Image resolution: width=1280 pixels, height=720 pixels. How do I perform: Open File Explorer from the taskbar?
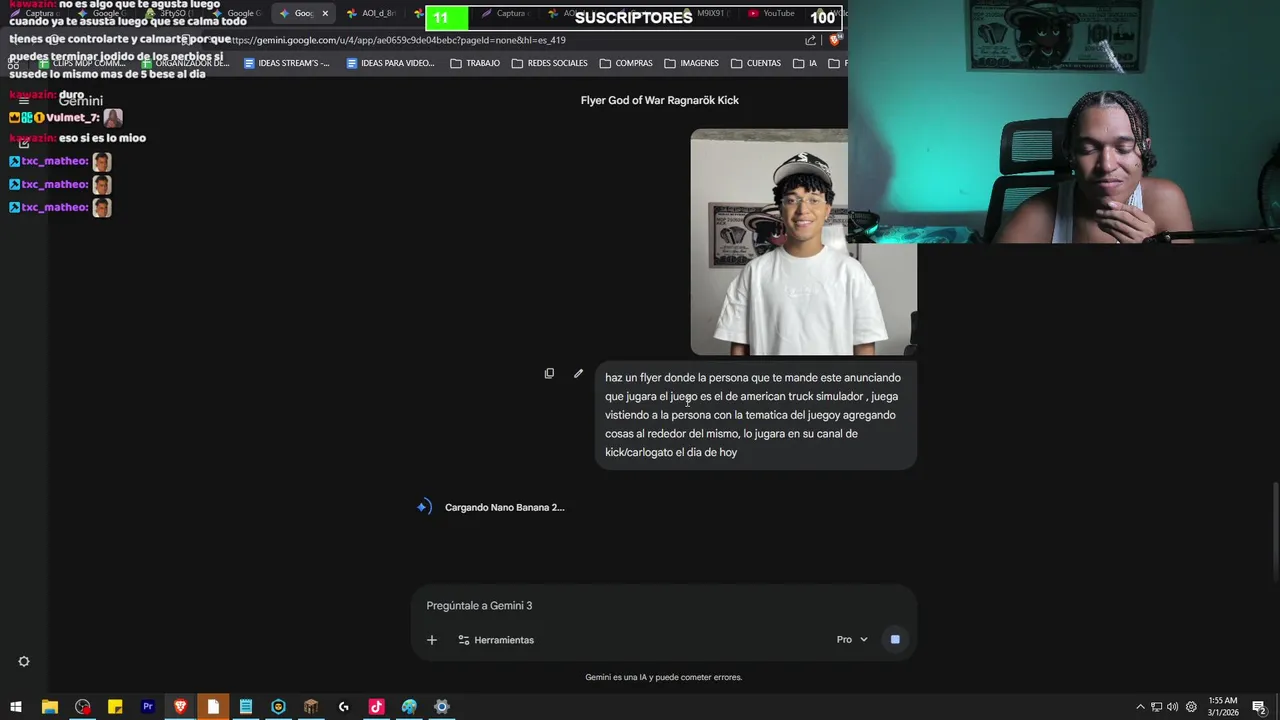pyautogui.click(x=49, y=707)
